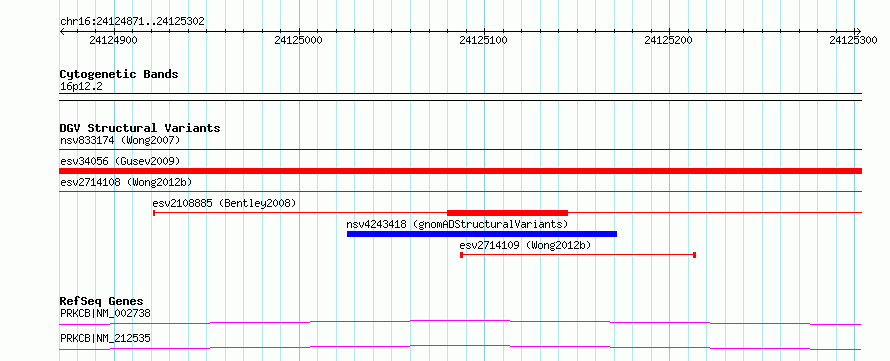Open the RefSeq Genes track title
Image resolution: width=890 pixels, height=361 pixels.
click(x=102, y=301)
